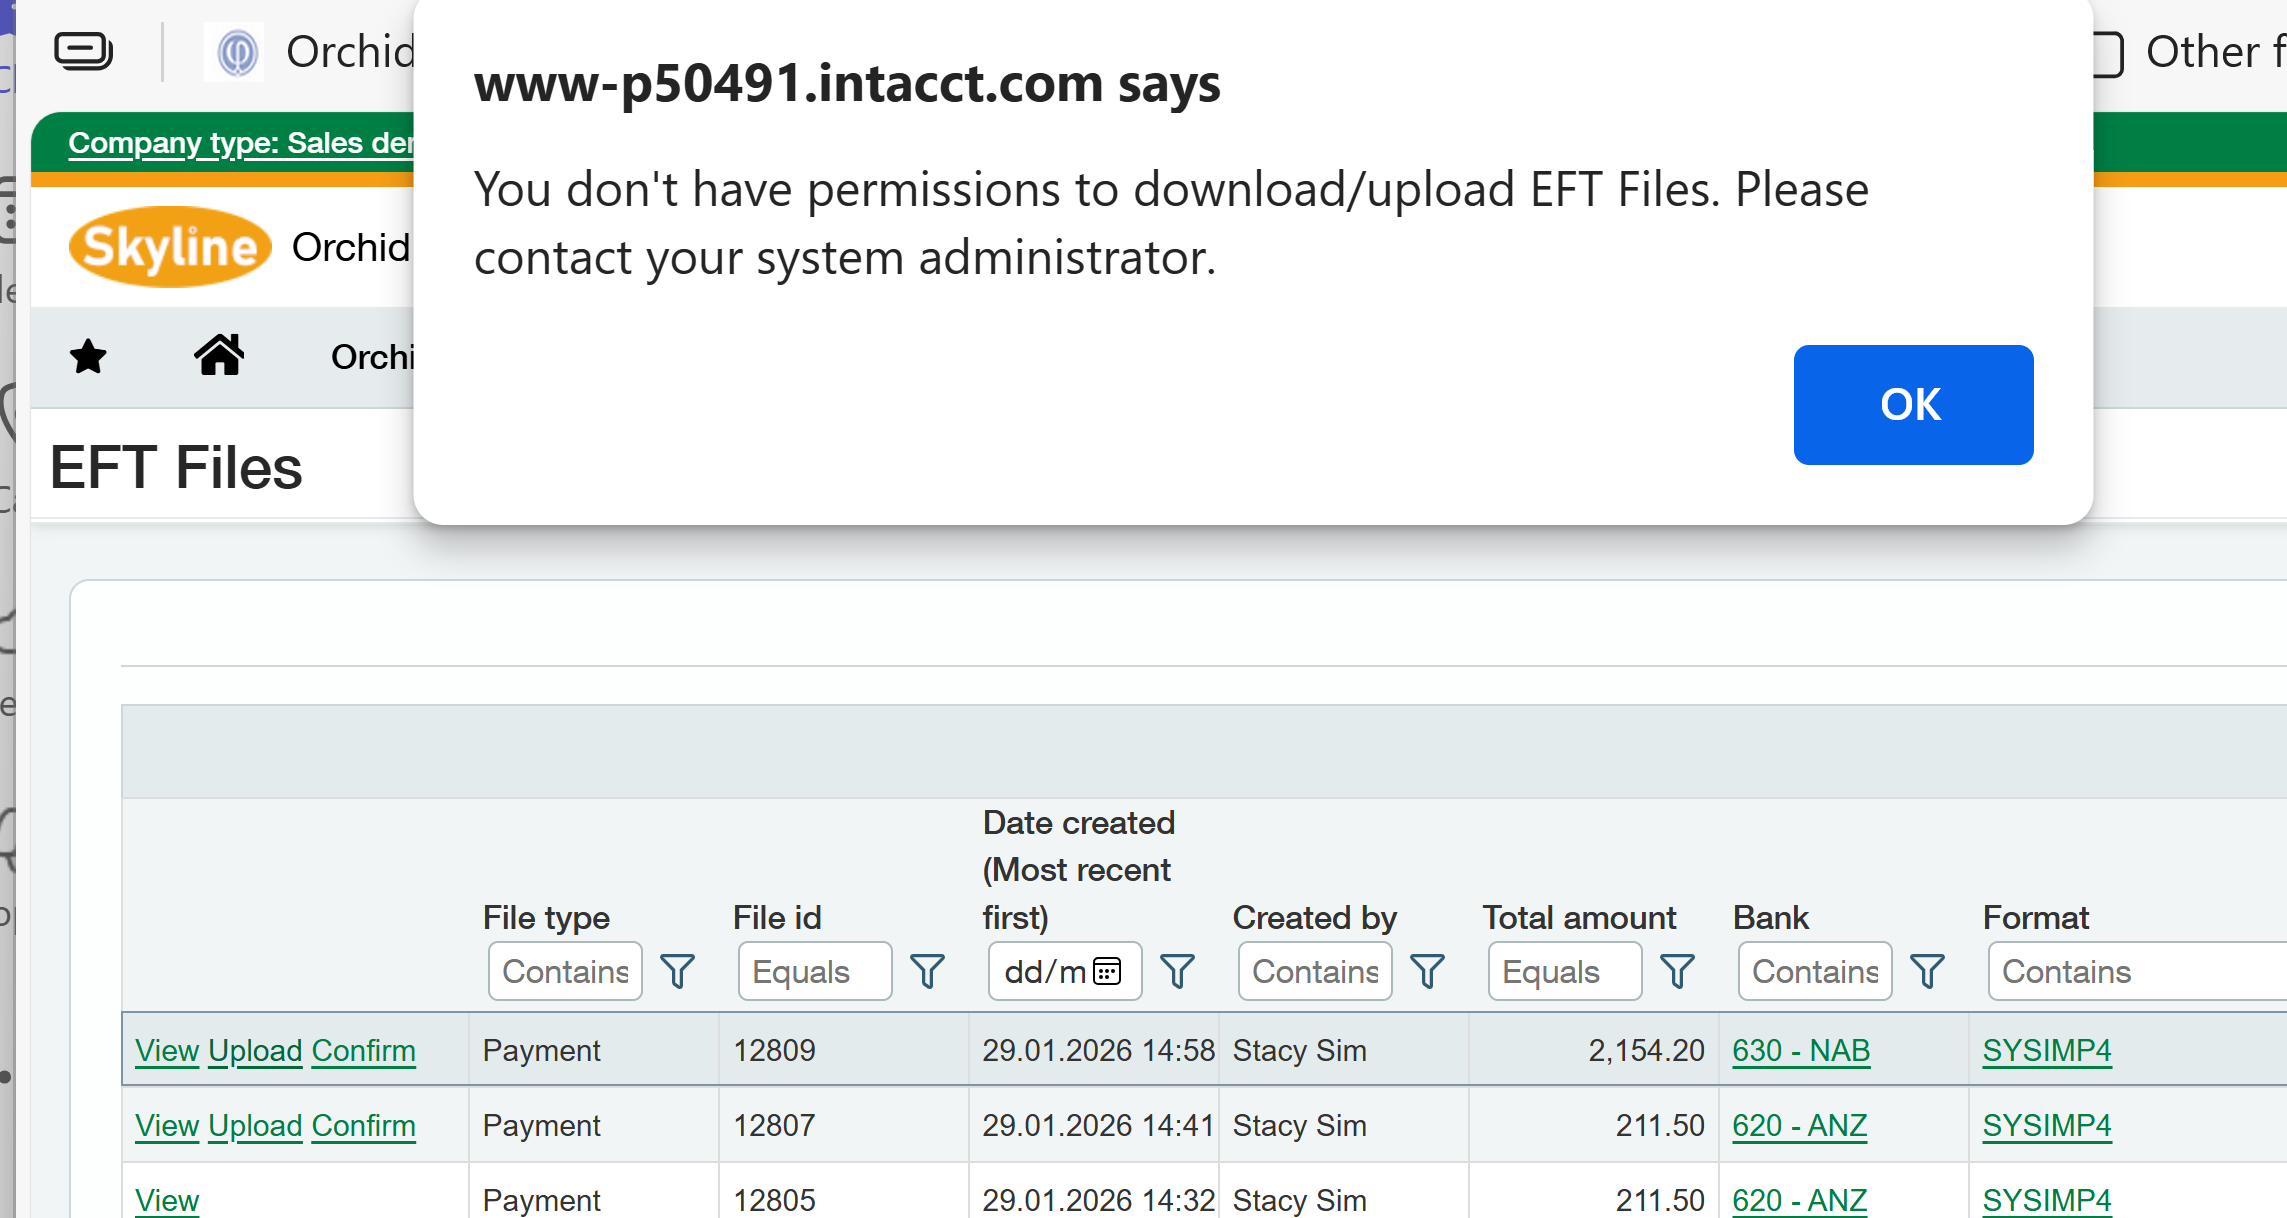Viewport: 2287px width, 1218px height.
Task: View the EFT file 12805
Action: [x=167, y=1200]
